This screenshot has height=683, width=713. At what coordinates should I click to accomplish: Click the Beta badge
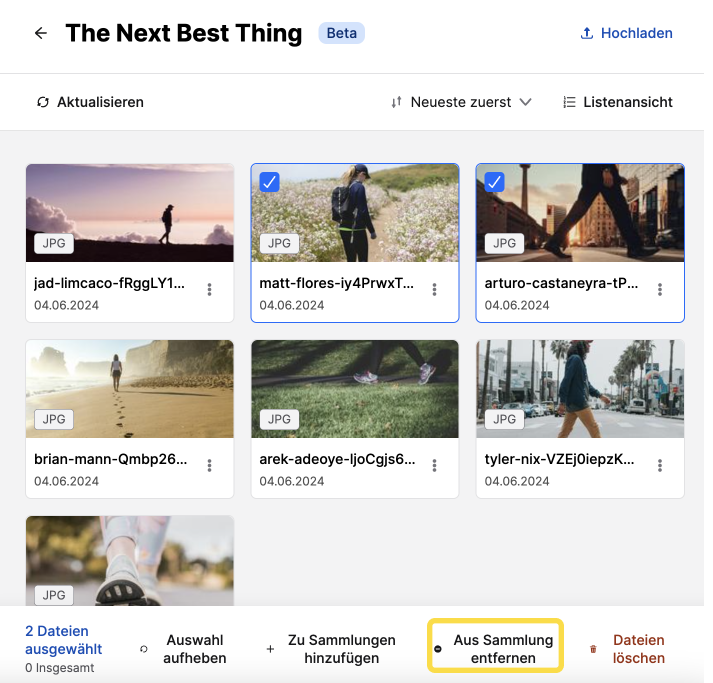click(x=341, y=33)
